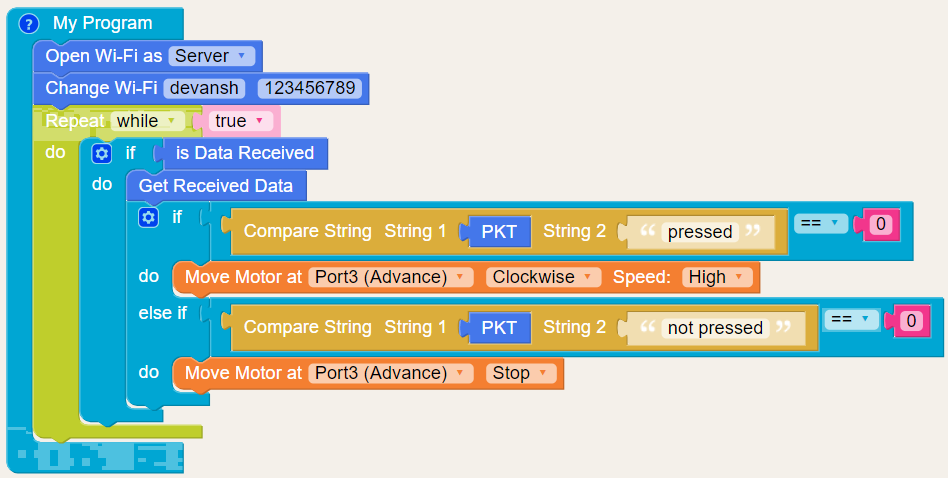Open the Wi-Fi mode dropdown showing Server
Viewport: 948px width, 478px height.
(212, 56)
